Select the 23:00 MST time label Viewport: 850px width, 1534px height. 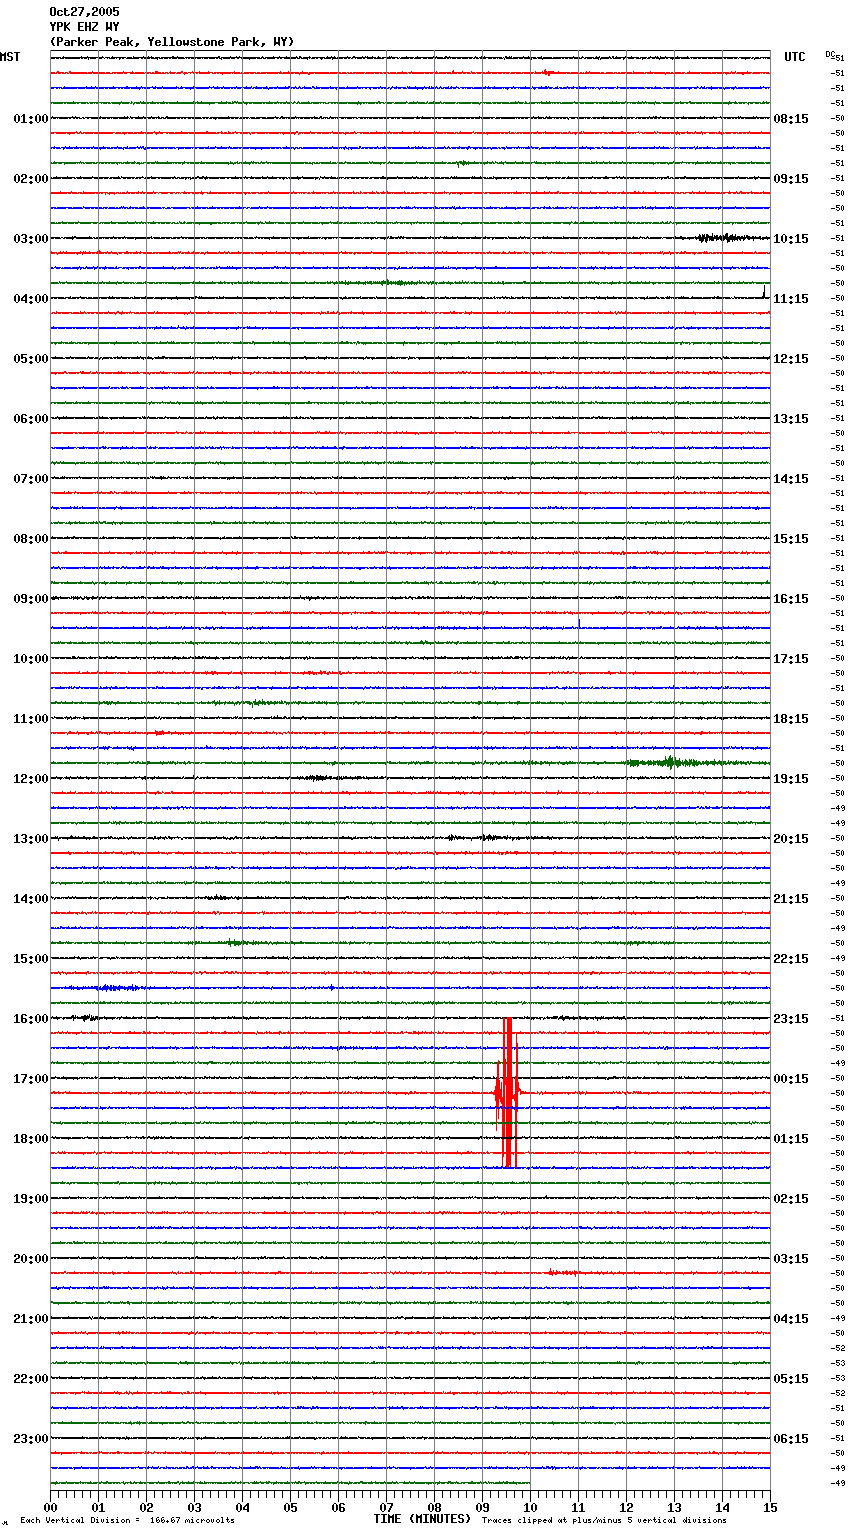(x=31, y=1439)
